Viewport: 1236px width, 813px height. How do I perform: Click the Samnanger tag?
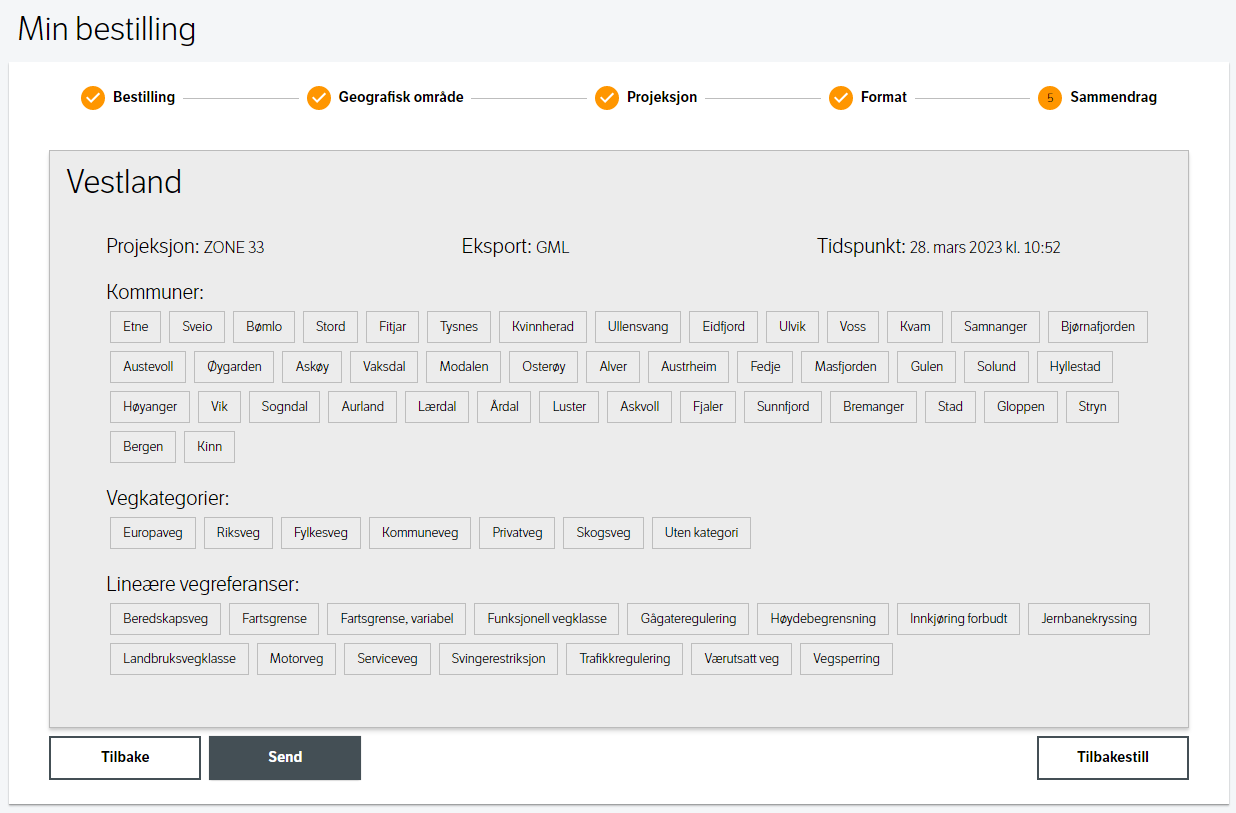click(x=996, y=327)
